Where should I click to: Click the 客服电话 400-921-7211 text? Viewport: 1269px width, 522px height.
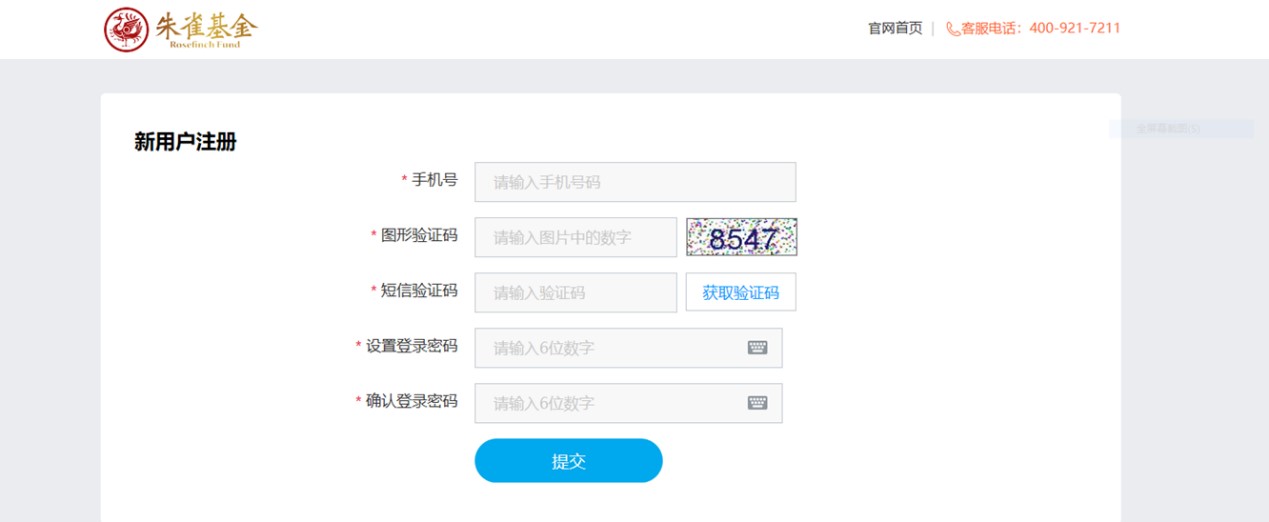click(1040, 28)
